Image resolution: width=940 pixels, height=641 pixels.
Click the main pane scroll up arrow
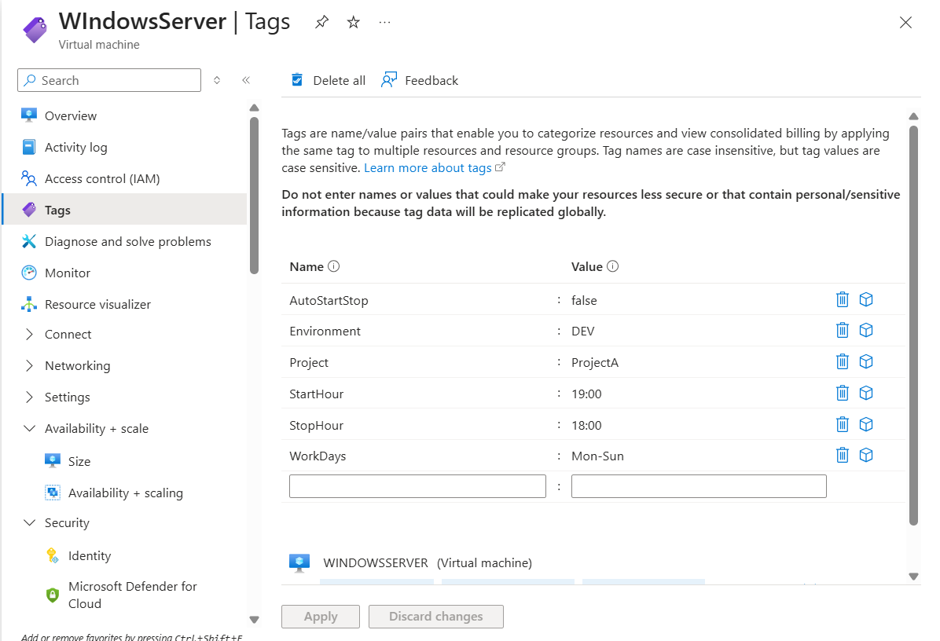914,116
